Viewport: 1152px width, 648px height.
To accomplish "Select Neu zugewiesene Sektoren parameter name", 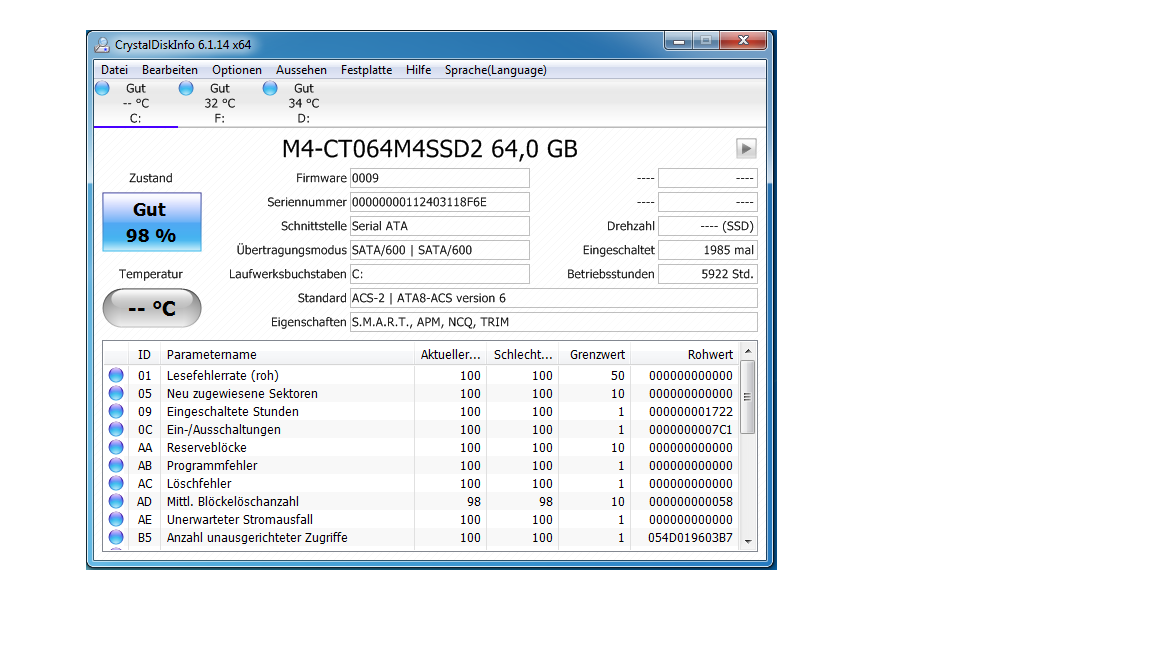I will 242,394.
